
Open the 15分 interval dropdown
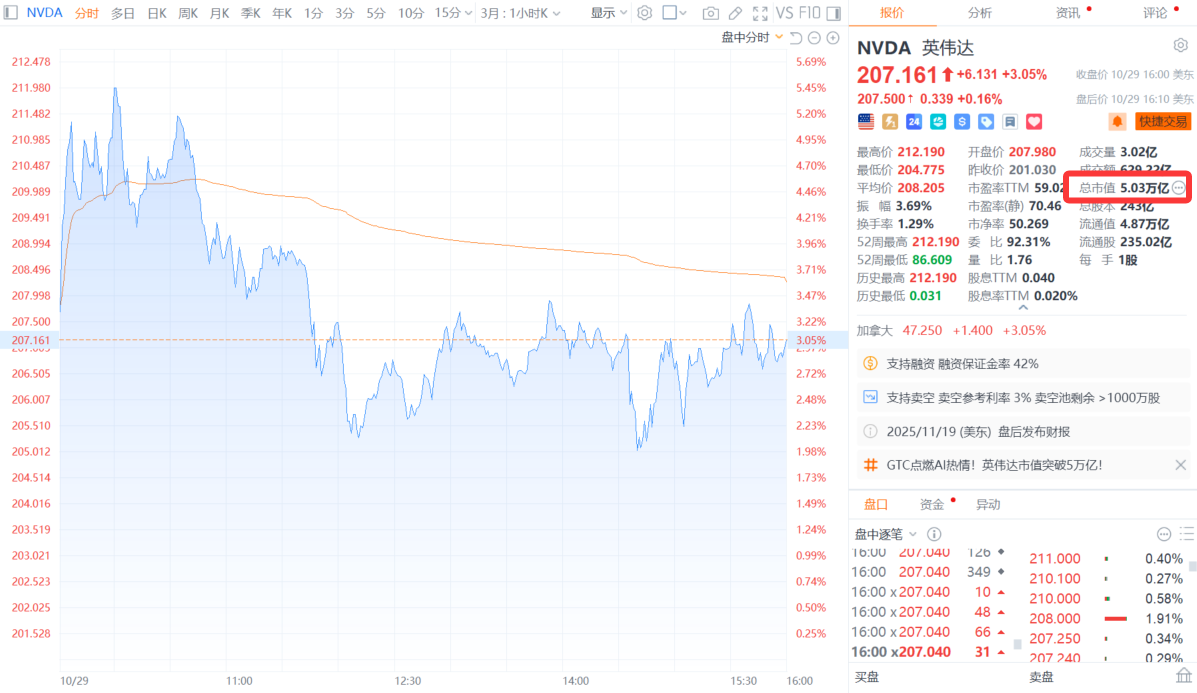pyautogui.click(x=453, y=13)
